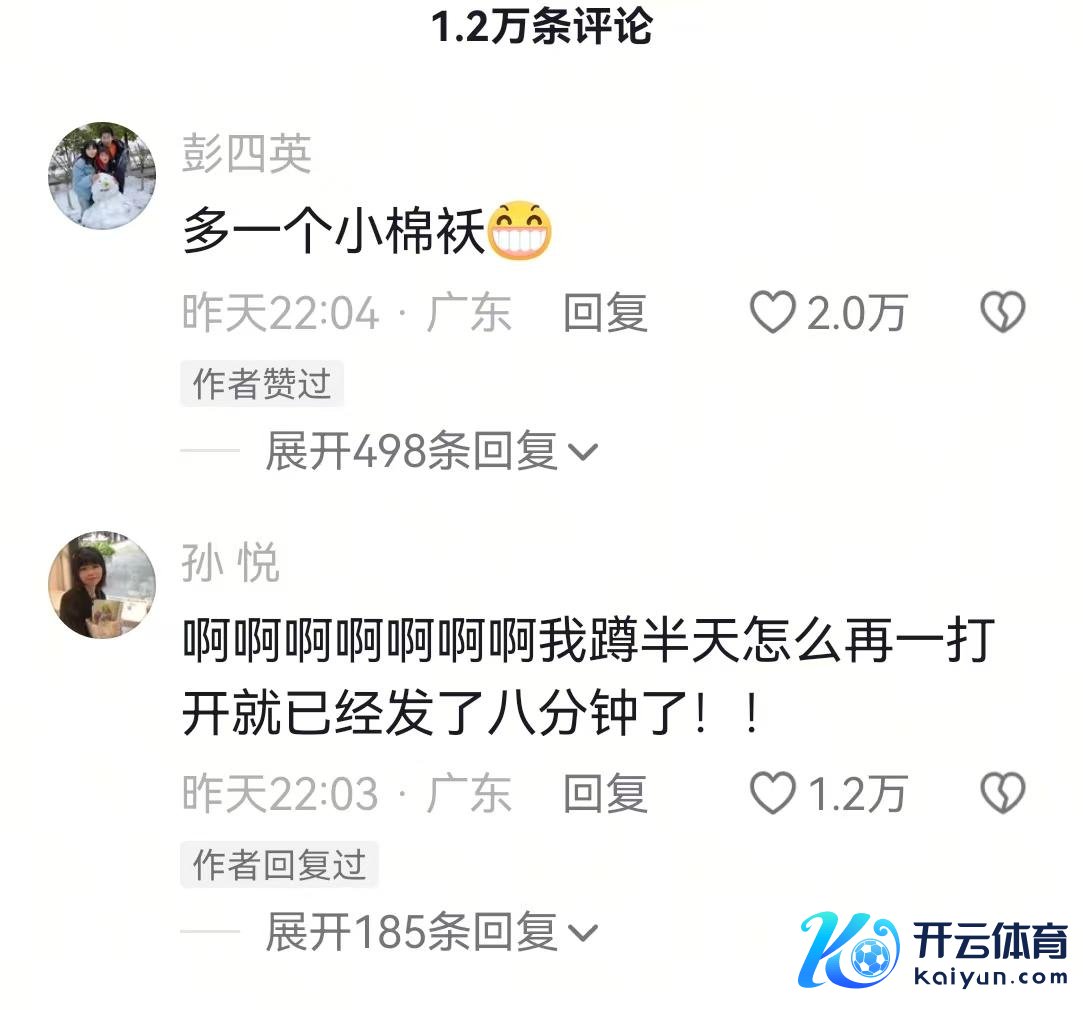Click the 作者赞过 tag

click(262, 383)
